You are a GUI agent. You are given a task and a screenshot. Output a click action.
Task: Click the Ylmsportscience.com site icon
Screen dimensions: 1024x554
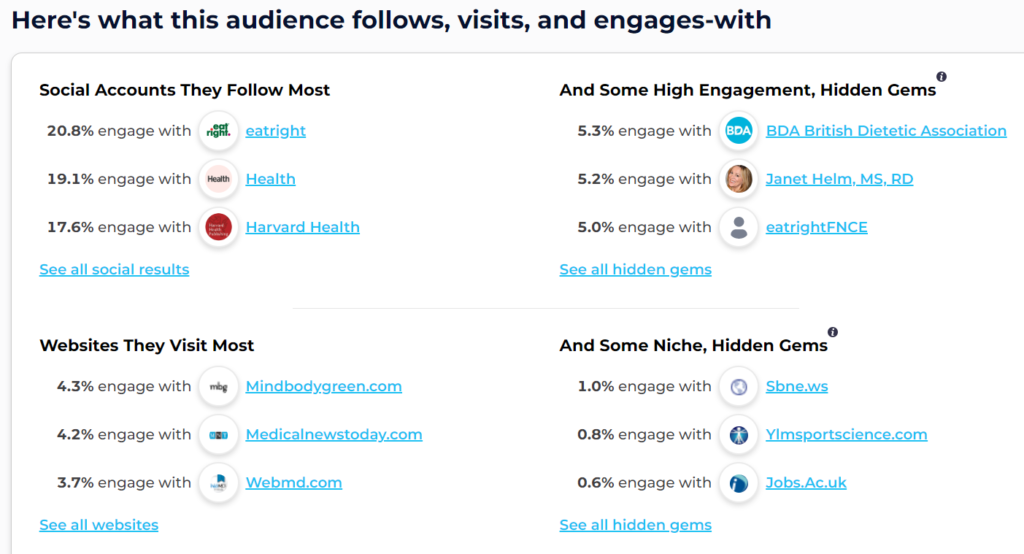point(739,435)
